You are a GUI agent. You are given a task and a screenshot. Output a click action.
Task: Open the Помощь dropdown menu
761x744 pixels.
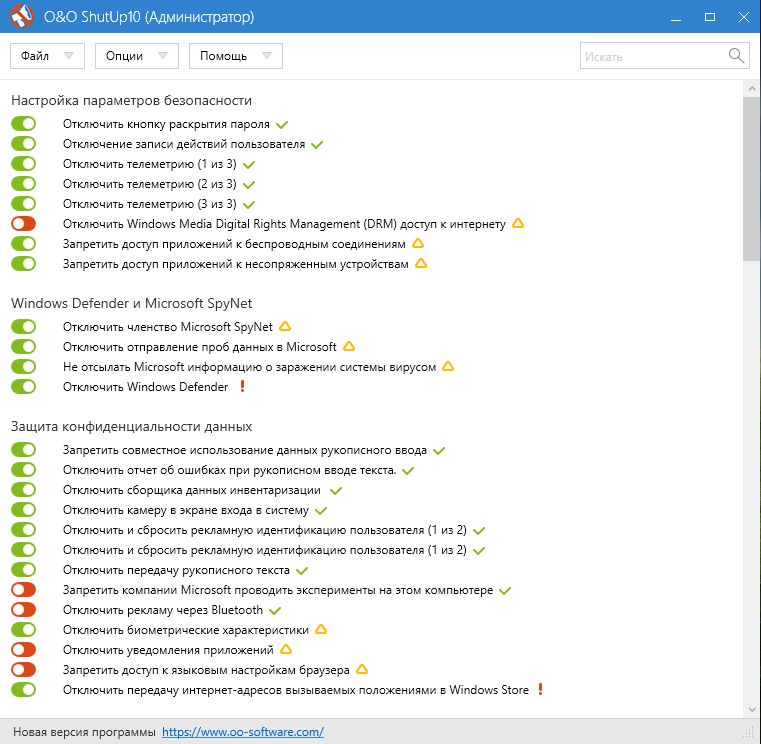[235, 56]
